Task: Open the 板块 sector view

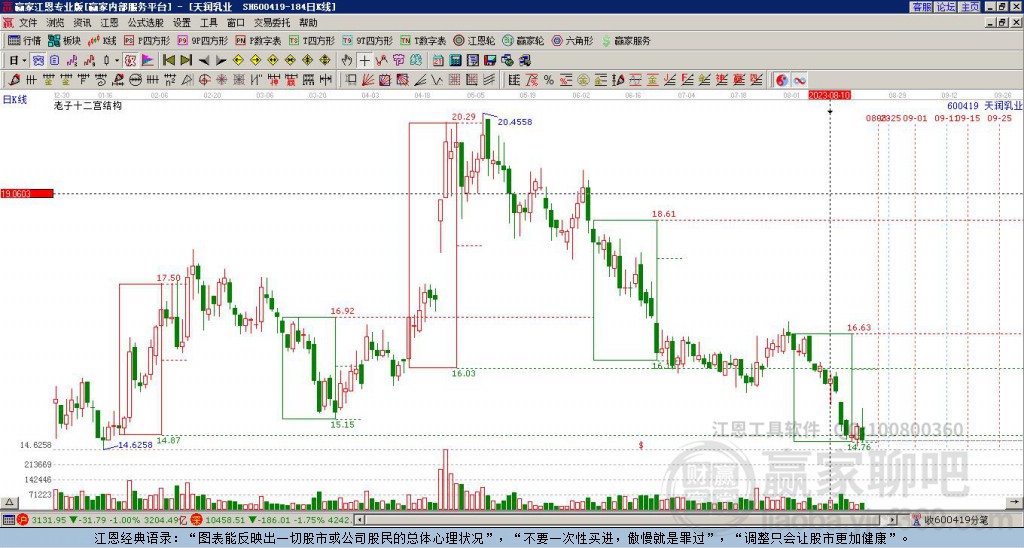Action: [65, 40]
